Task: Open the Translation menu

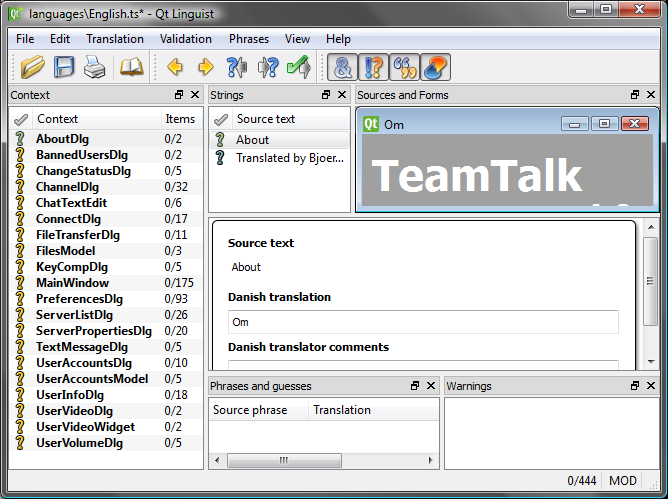Action: click(115, 39)
